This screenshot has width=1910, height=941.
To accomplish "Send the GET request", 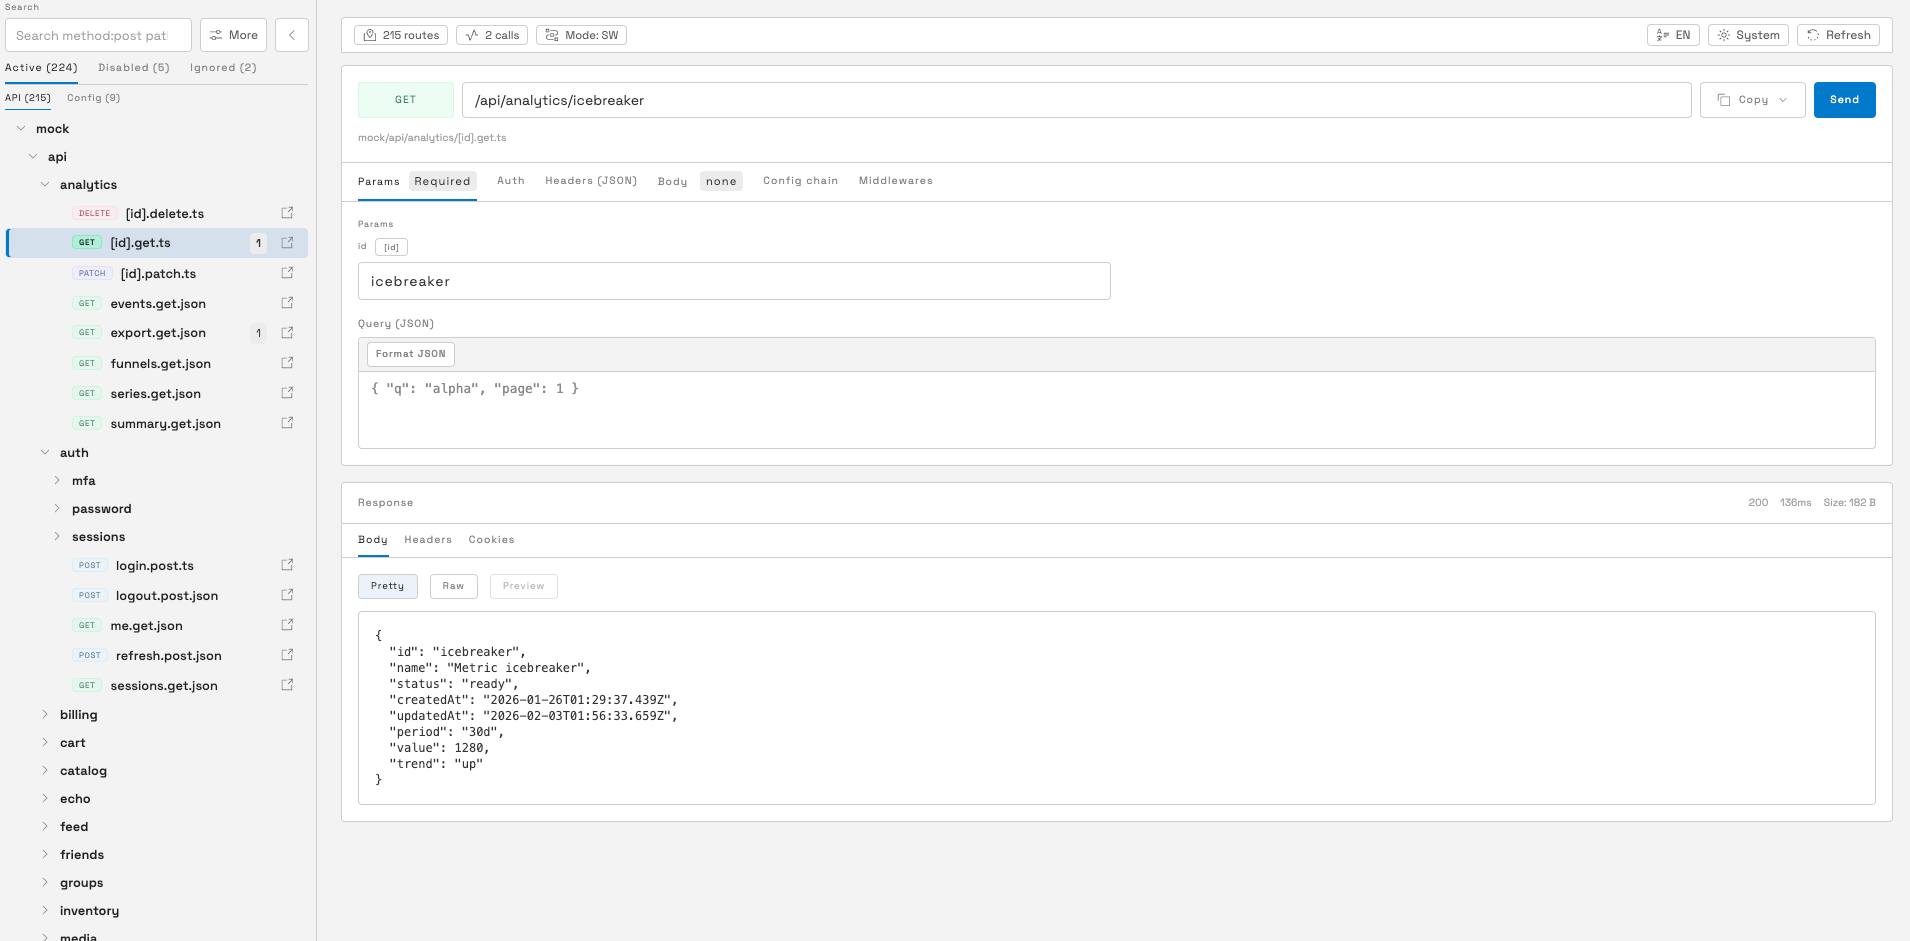I will click(x=1844, y=100).
